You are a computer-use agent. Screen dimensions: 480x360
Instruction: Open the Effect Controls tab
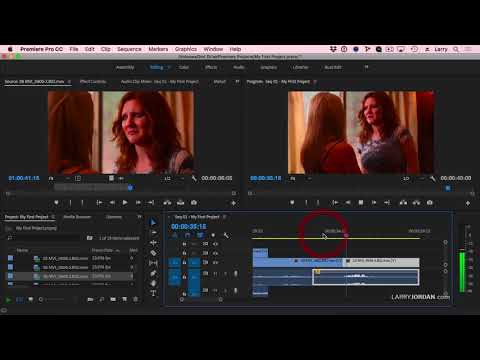click(x=93, y=81)
